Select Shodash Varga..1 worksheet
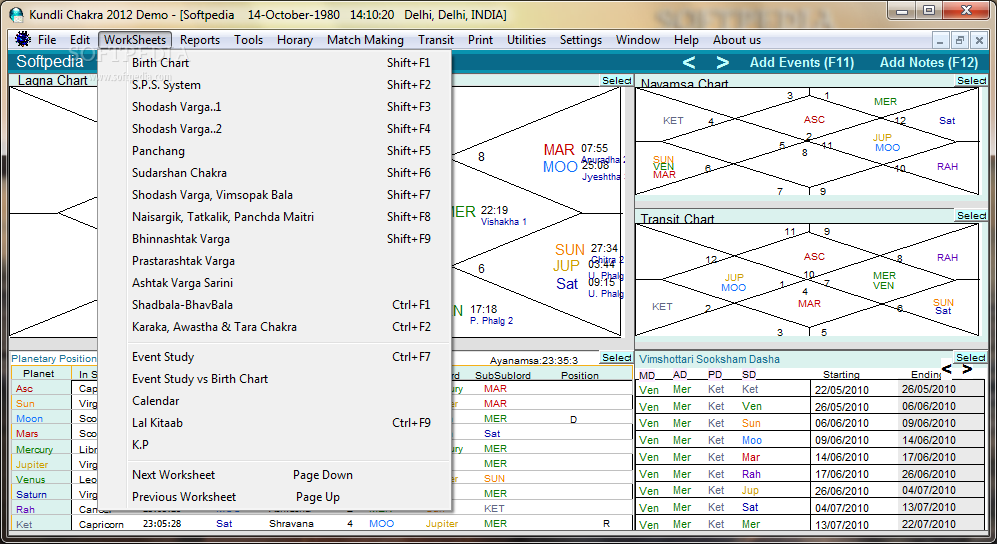 (275, 107)
